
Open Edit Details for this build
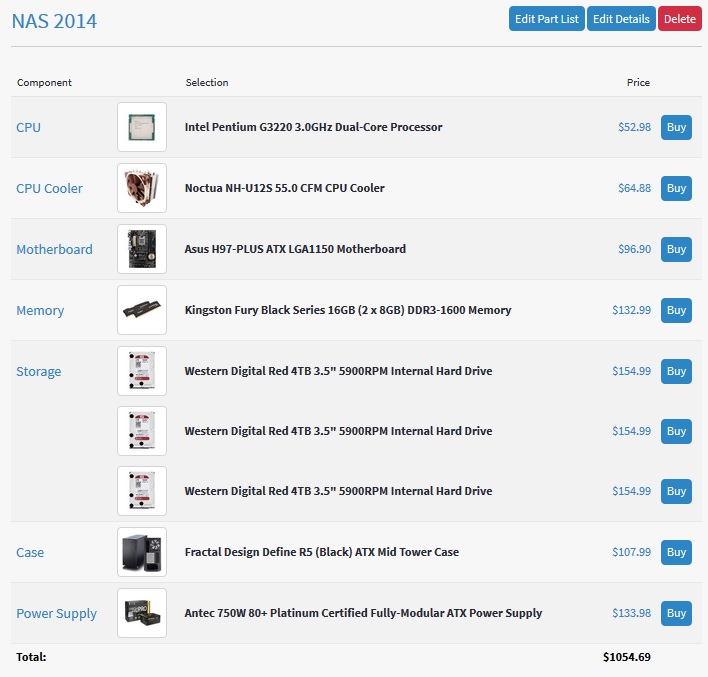(620, 19)
